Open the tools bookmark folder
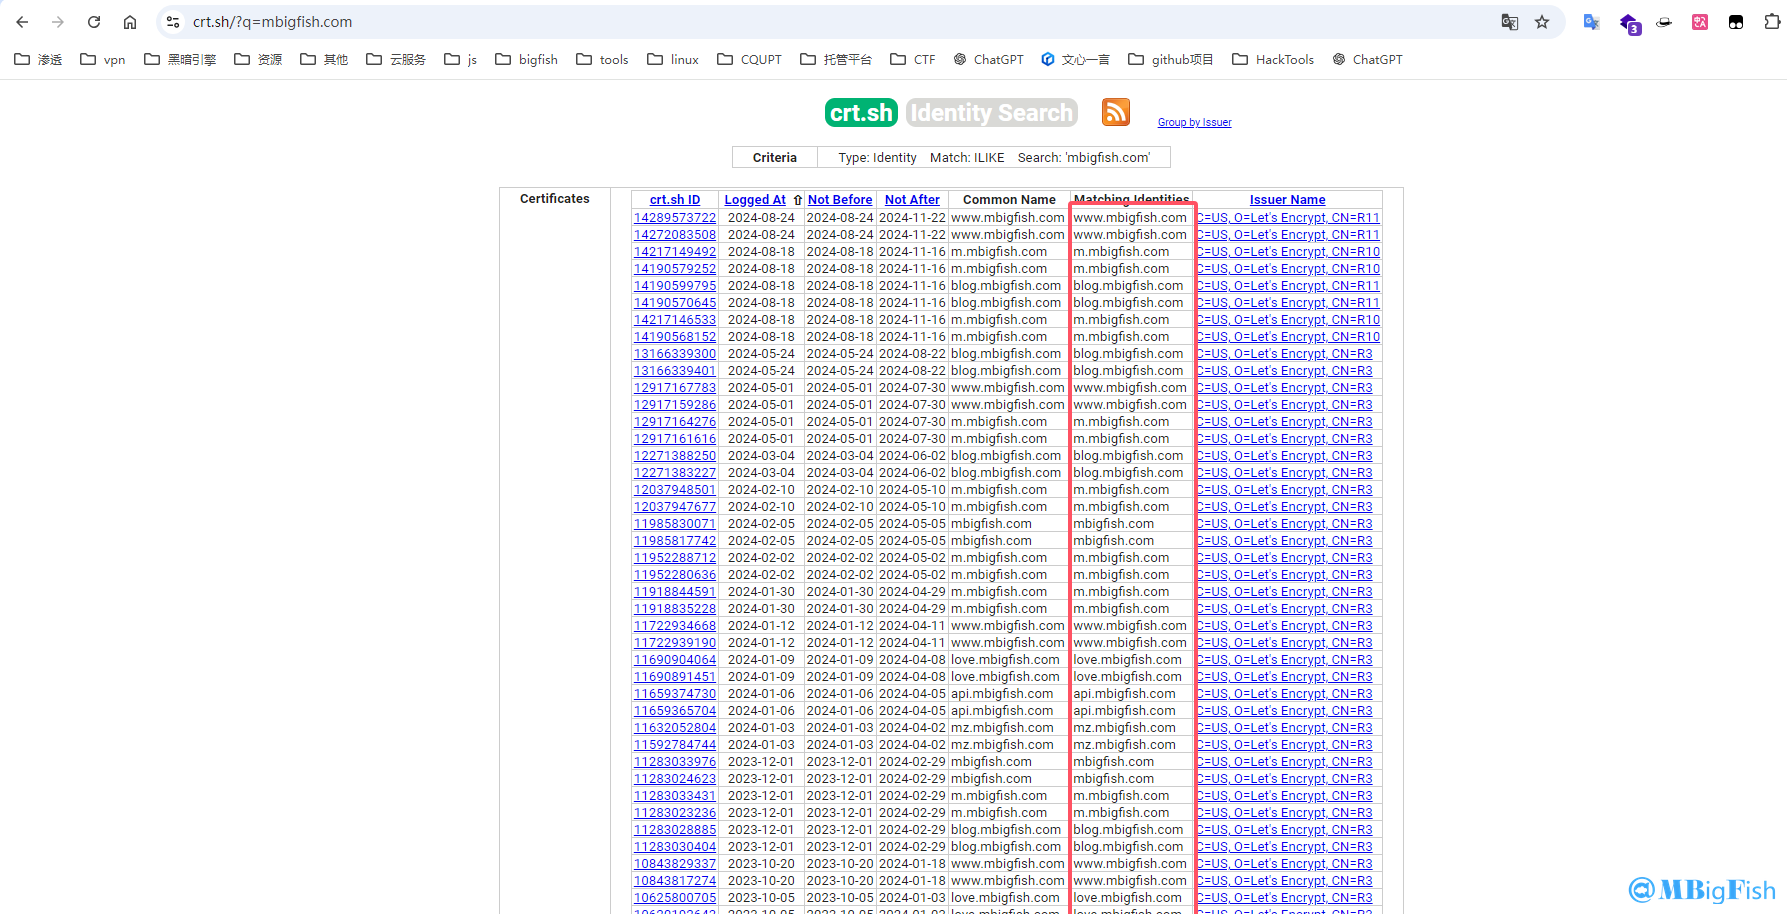Image resolution: width=1787 pixels, height=914 pixels. pyautogui.click(x=602, y=60)
